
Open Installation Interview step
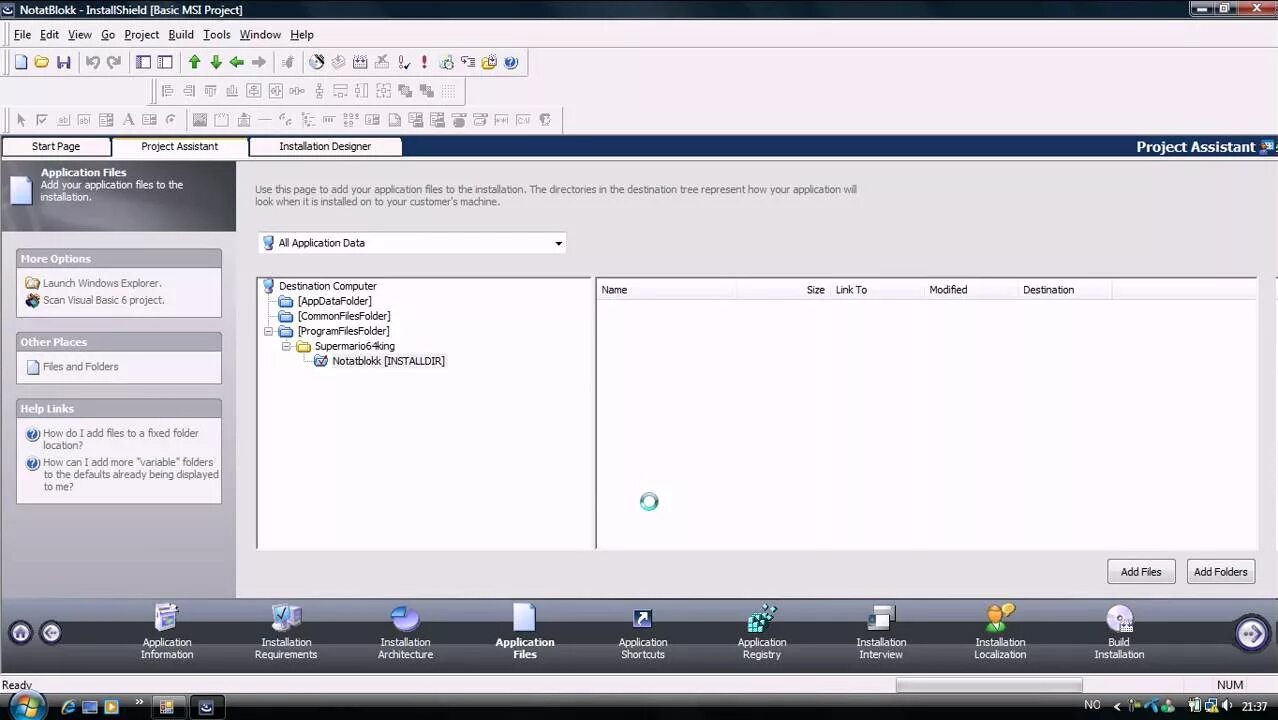click(881, 633)
